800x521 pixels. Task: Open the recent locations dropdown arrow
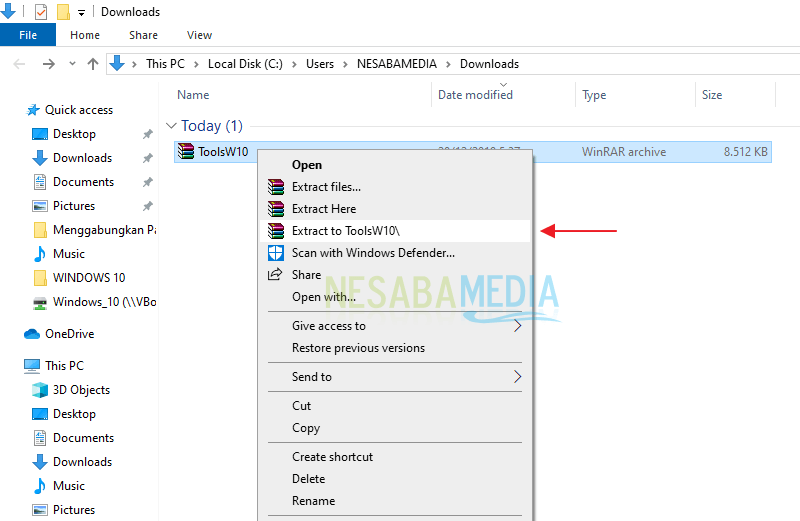click(72, 64)
